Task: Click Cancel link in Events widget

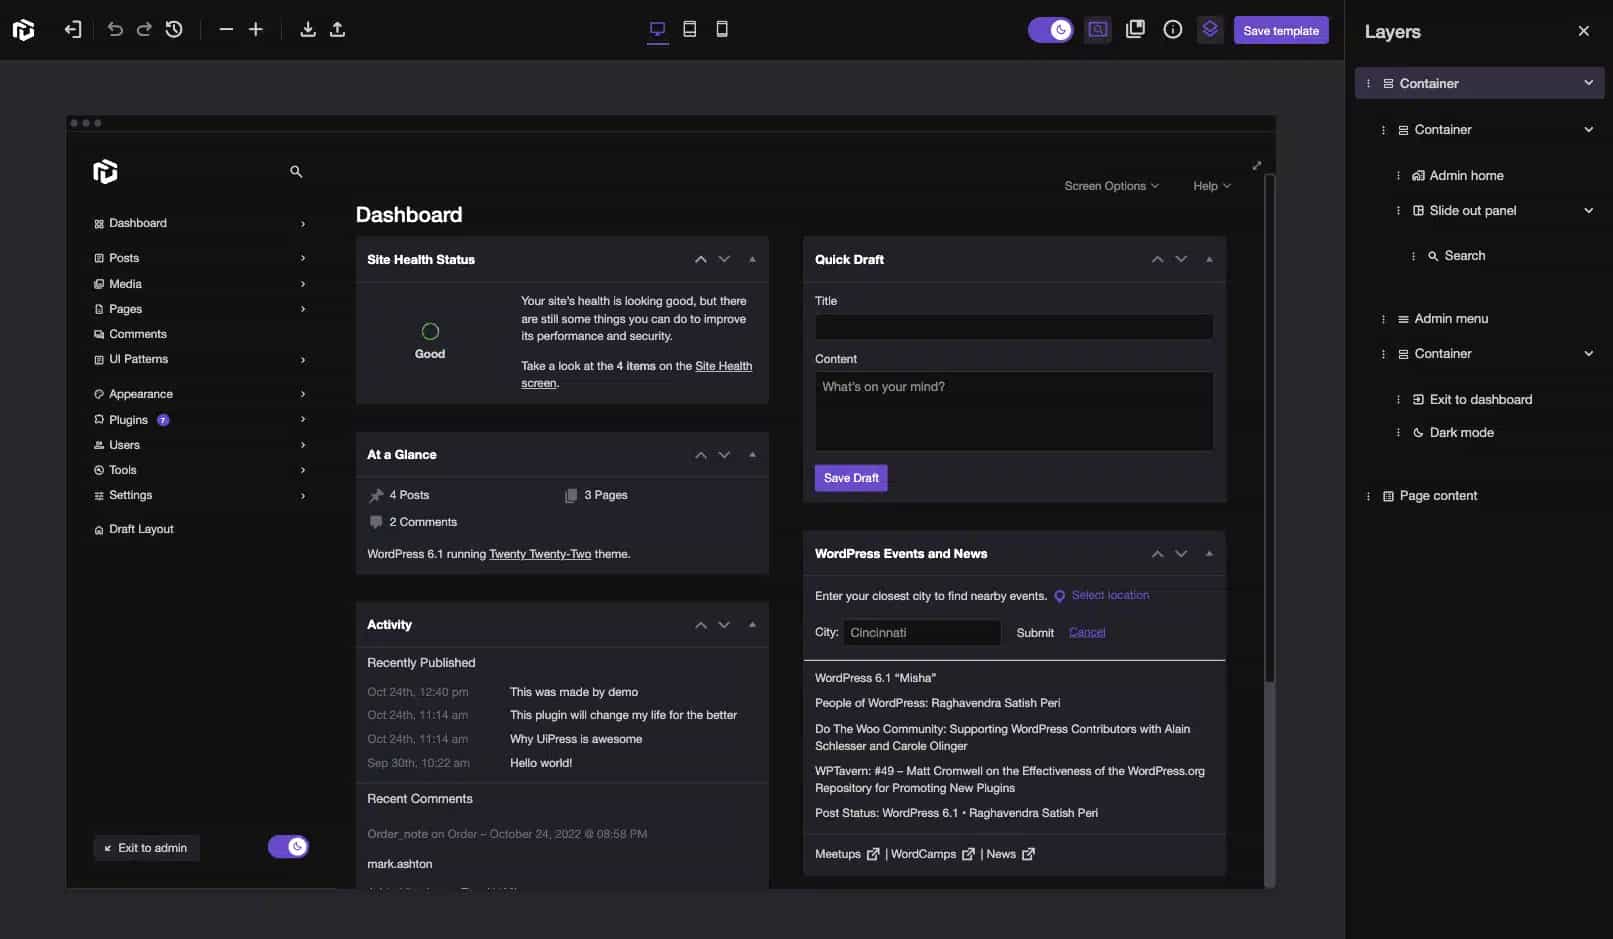Action: click(x=1087, y=632)
